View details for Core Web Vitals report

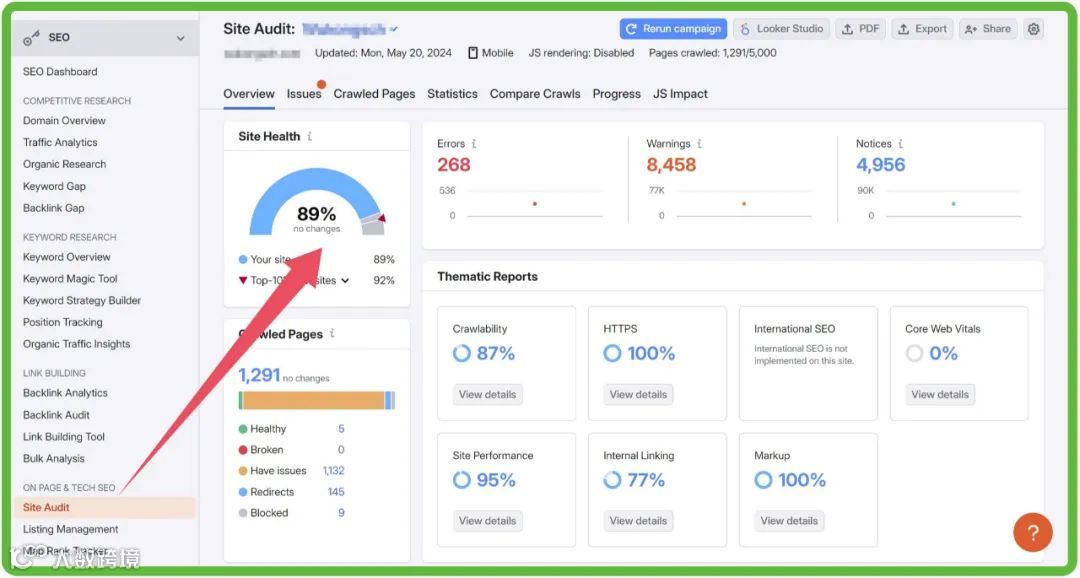tap(939, 395)
